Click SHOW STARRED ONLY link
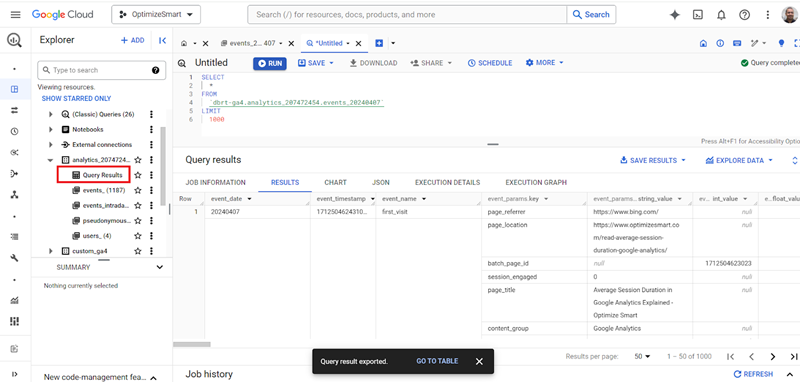This screenshot has height=382, width=800. tap(76, 98)
